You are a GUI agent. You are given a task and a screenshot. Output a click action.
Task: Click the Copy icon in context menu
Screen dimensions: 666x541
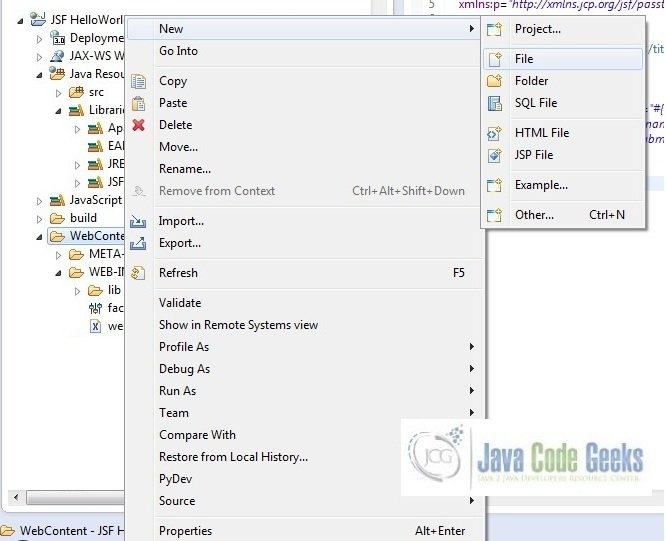(138, 81)
